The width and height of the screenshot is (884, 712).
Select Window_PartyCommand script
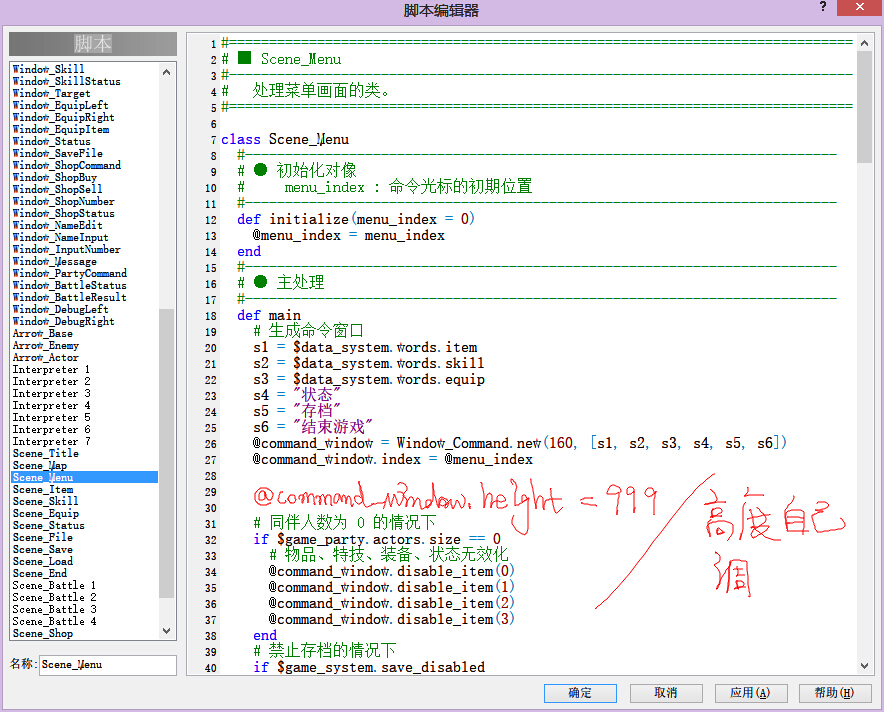(x=69, y=273)
